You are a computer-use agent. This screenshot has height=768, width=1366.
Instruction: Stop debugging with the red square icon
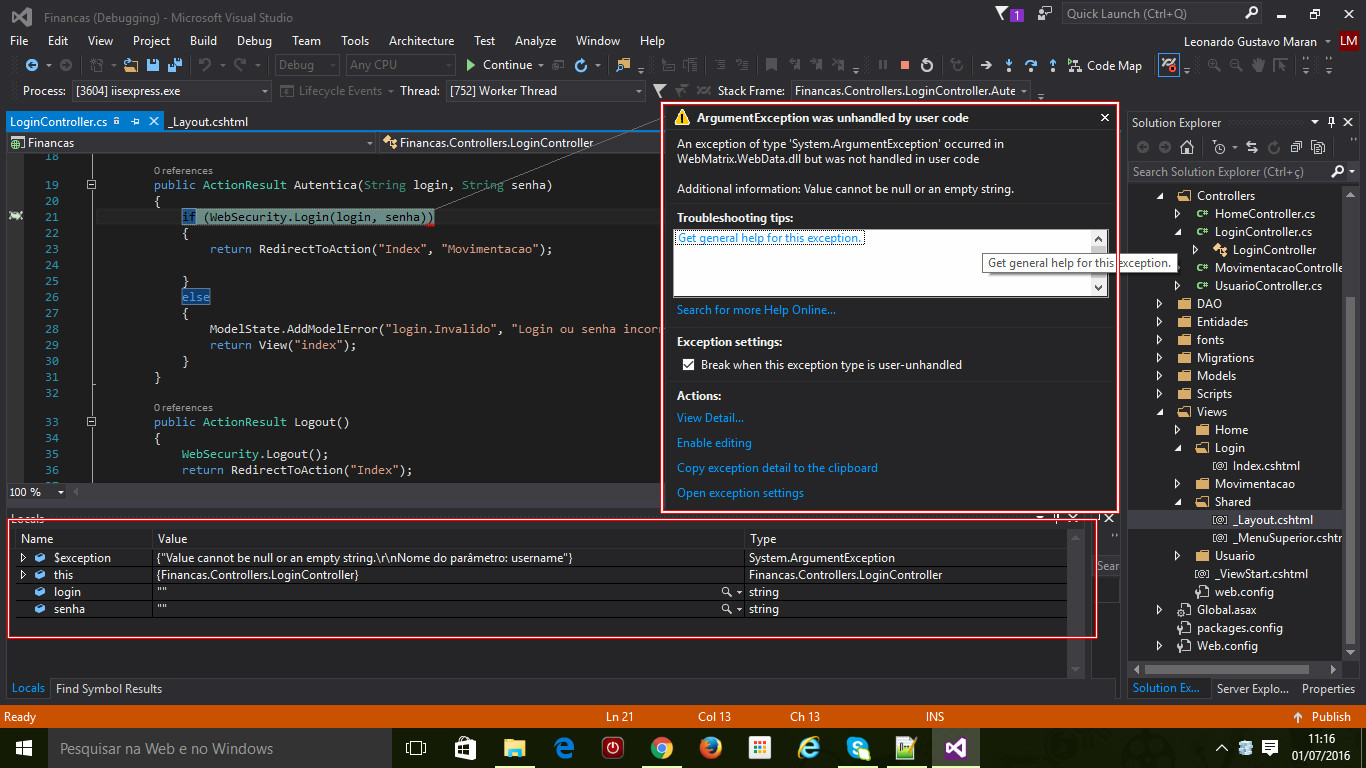tap(905, 65)
